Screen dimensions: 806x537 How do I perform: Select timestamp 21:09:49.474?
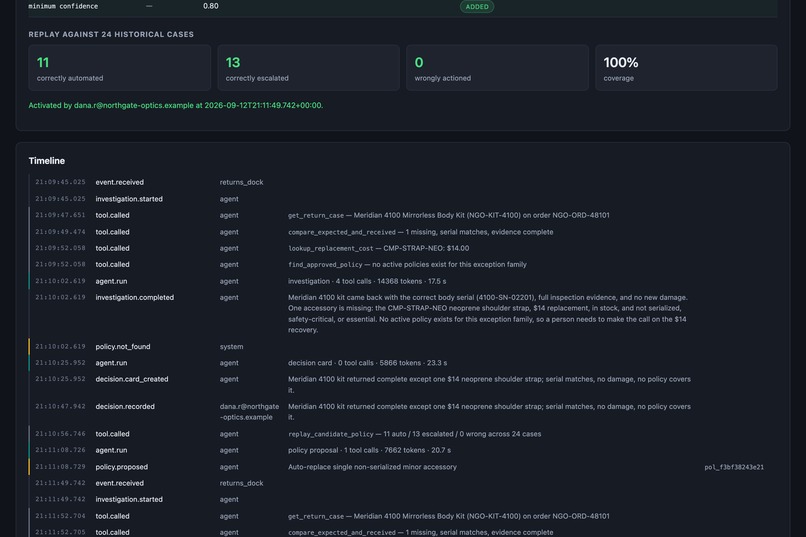[60, 232]
